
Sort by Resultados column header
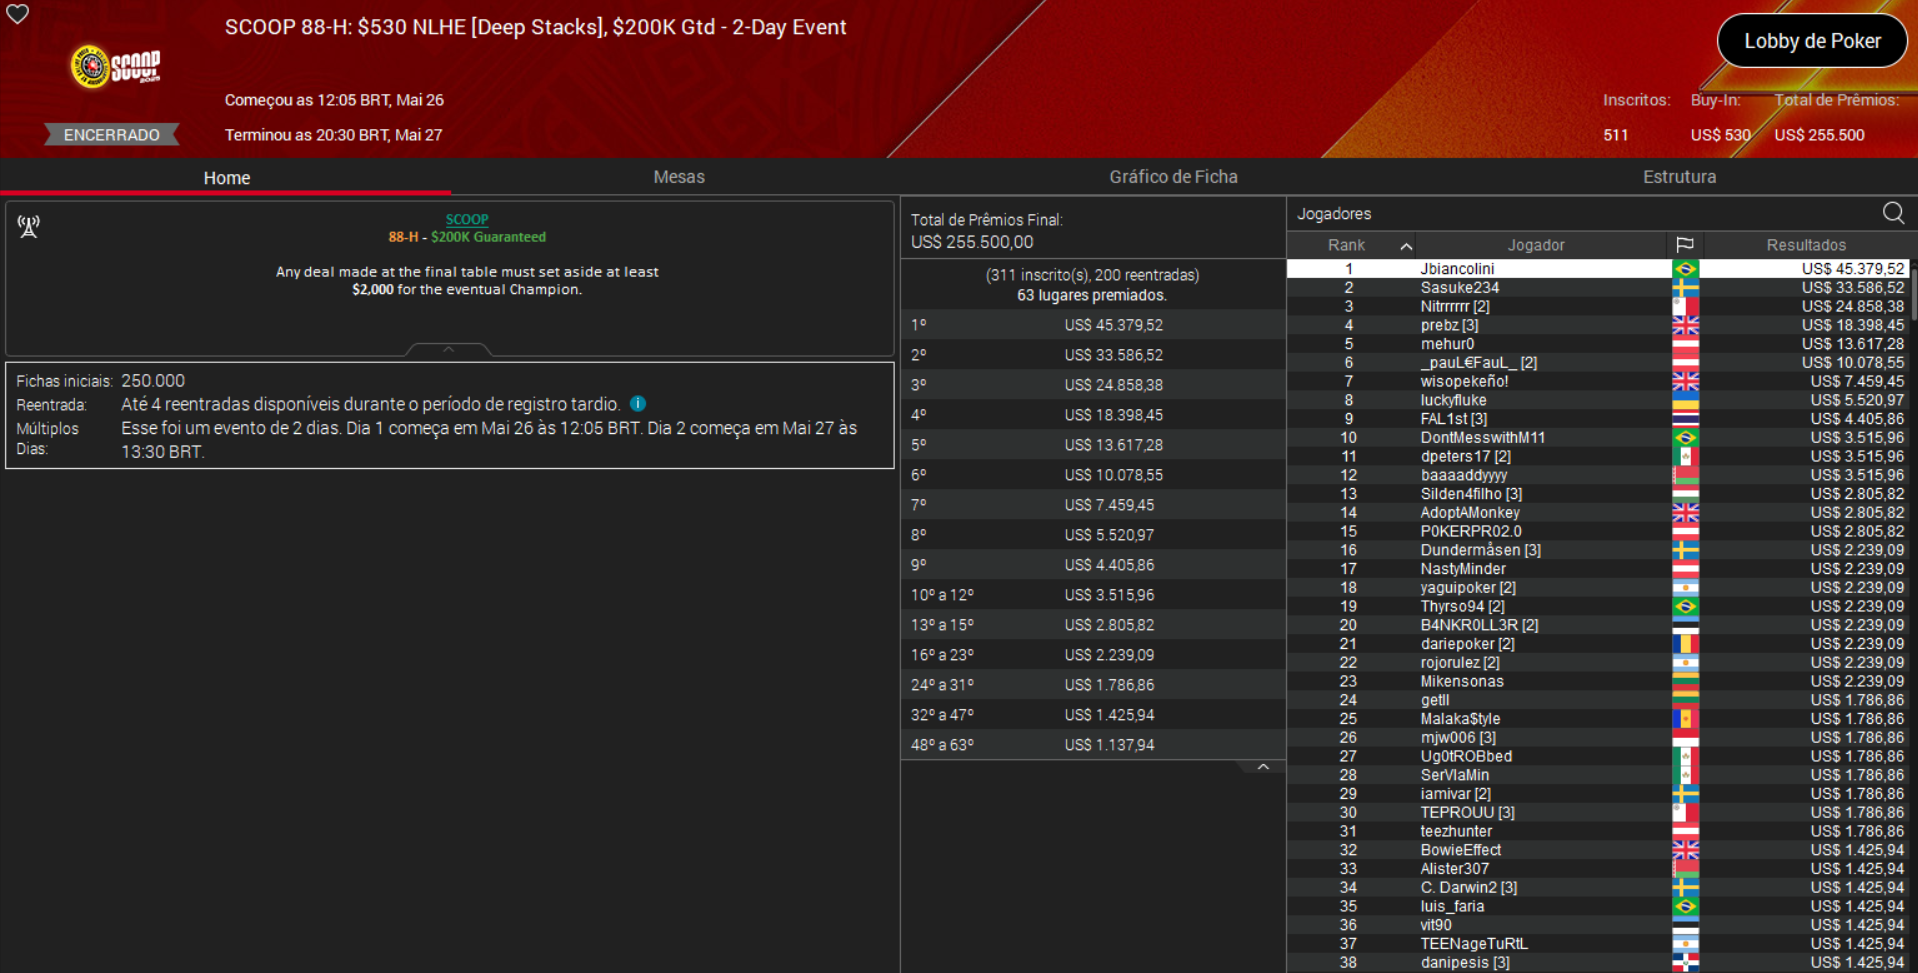[1806, 245]
